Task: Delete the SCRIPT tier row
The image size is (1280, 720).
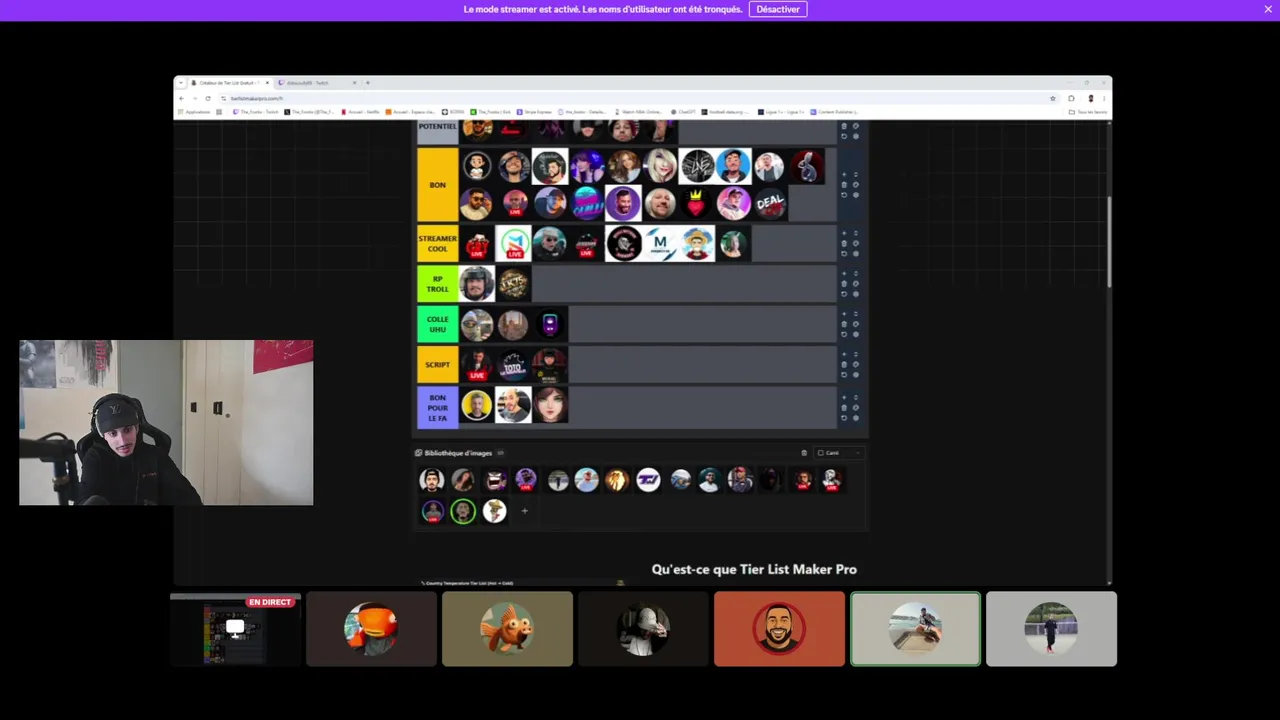Action: tap(844, 364)
